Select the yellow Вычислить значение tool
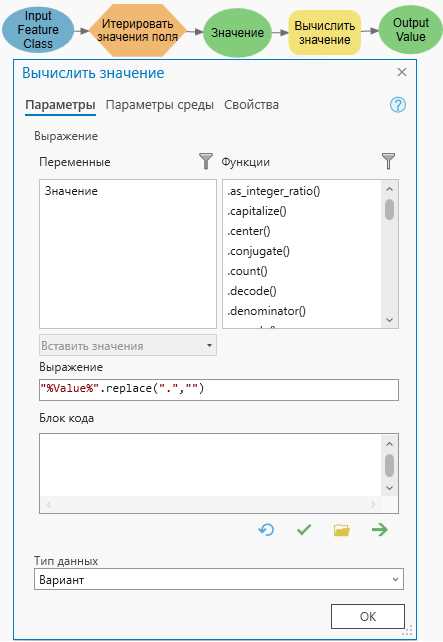Image resolution: width=443 pixels, height=642 pixels. point(325,33)
